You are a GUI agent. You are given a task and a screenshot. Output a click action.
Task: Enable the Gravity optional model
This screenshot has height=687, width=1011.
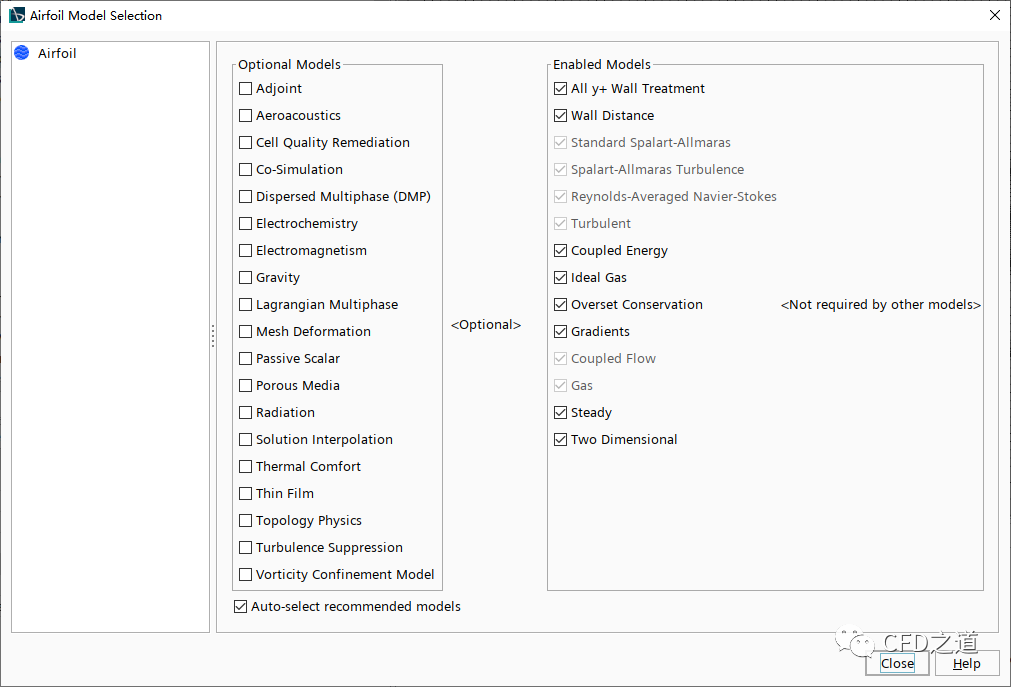click(246, 277)
